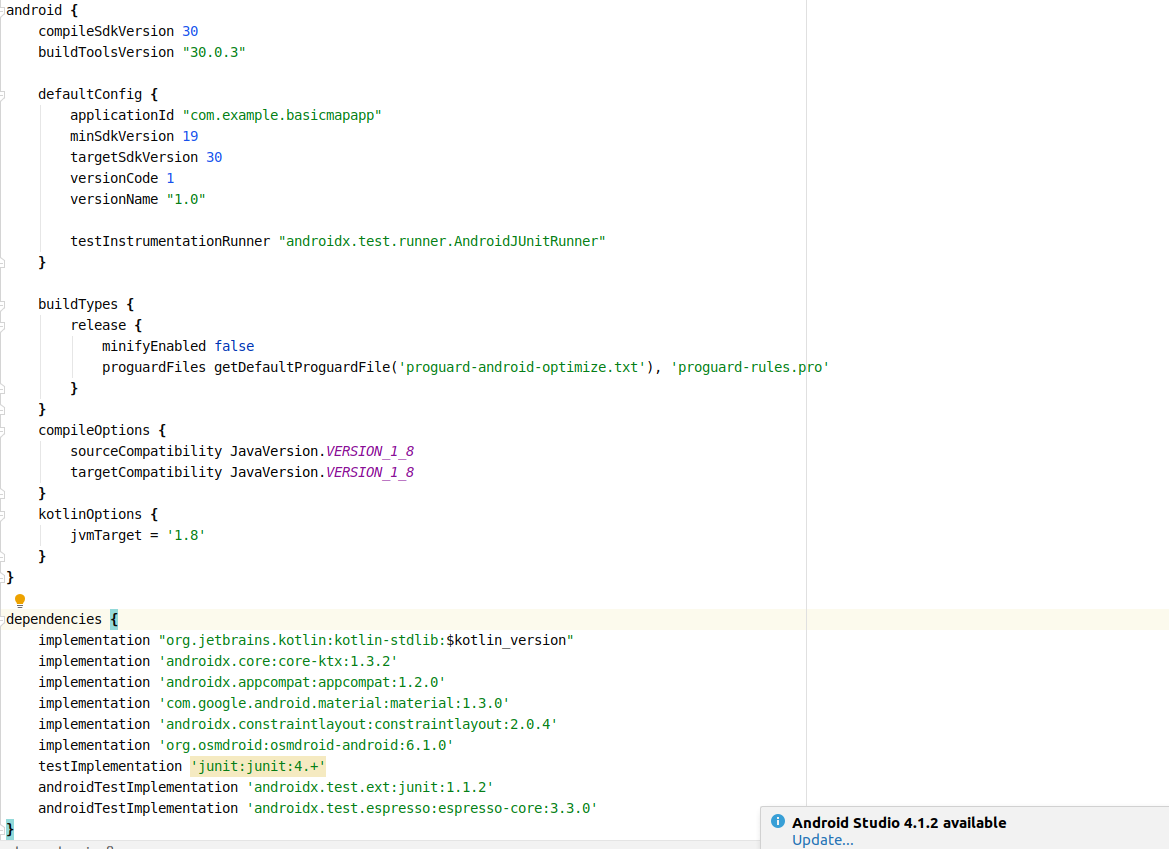The width and height of the screenshot is (1169, 849).
Task: Collapse the dependencies block fold marker
Action: 2,619
